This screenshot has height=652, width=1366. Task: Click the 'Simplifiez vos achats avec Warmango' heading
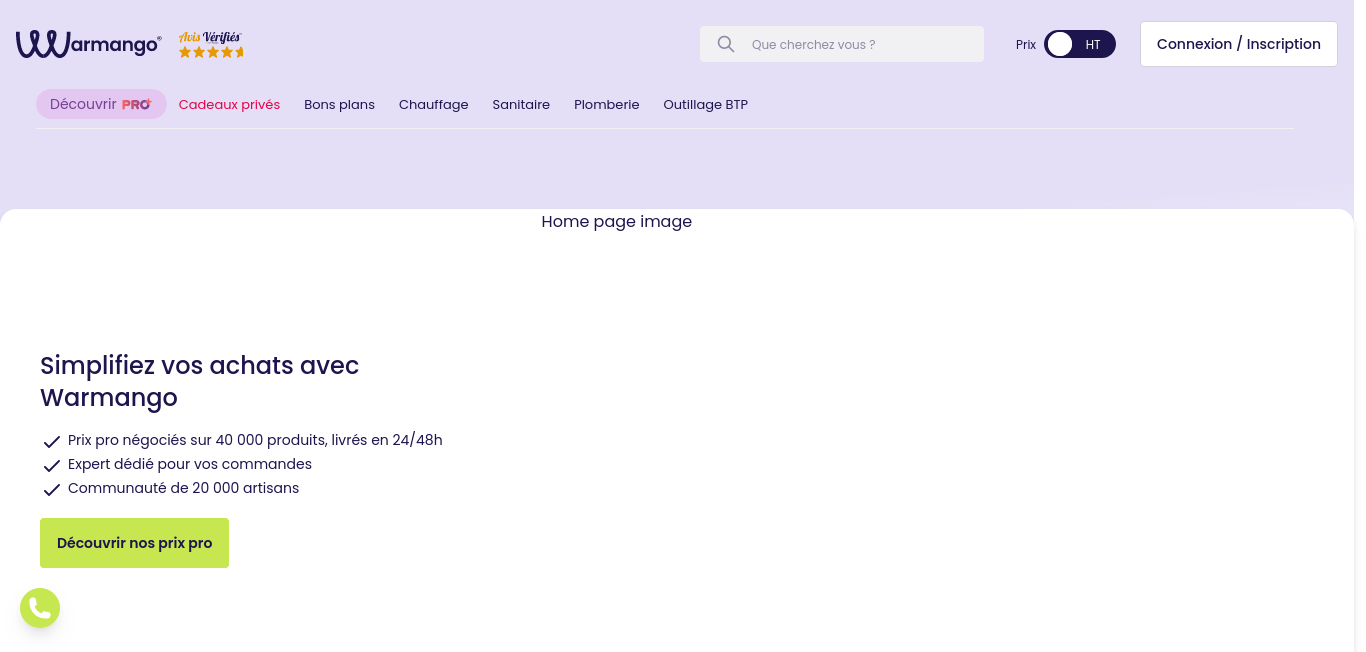tap(199, 381)
